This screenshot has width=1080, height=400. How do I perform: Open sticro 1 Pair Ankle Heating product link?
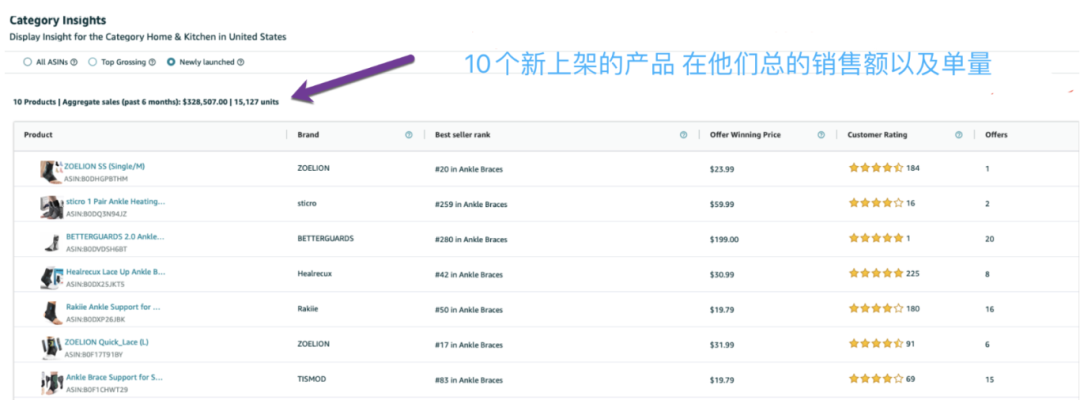click(116, 202)
